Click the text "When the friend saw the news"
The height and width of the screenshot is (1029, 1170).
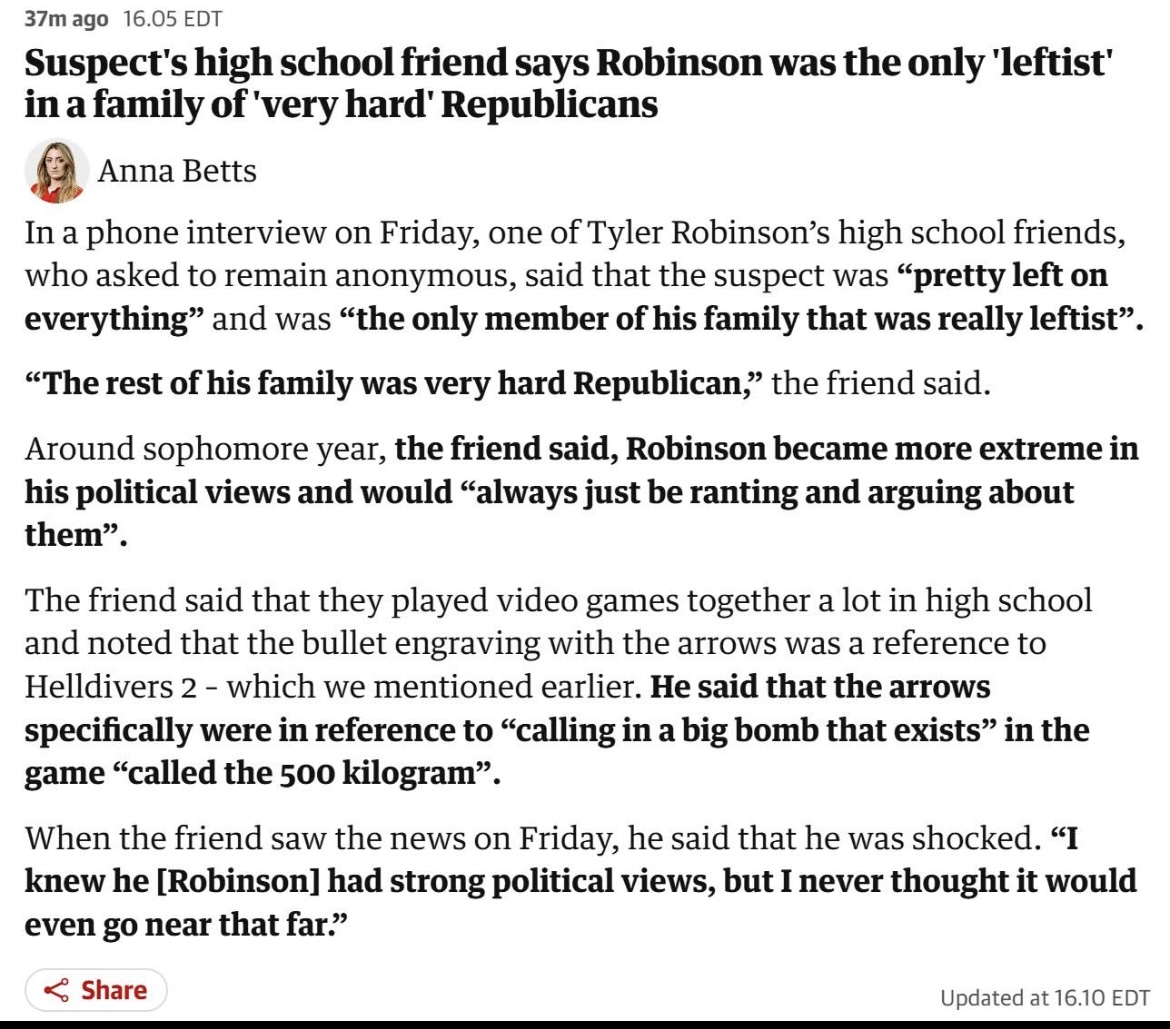pos(260,837)
